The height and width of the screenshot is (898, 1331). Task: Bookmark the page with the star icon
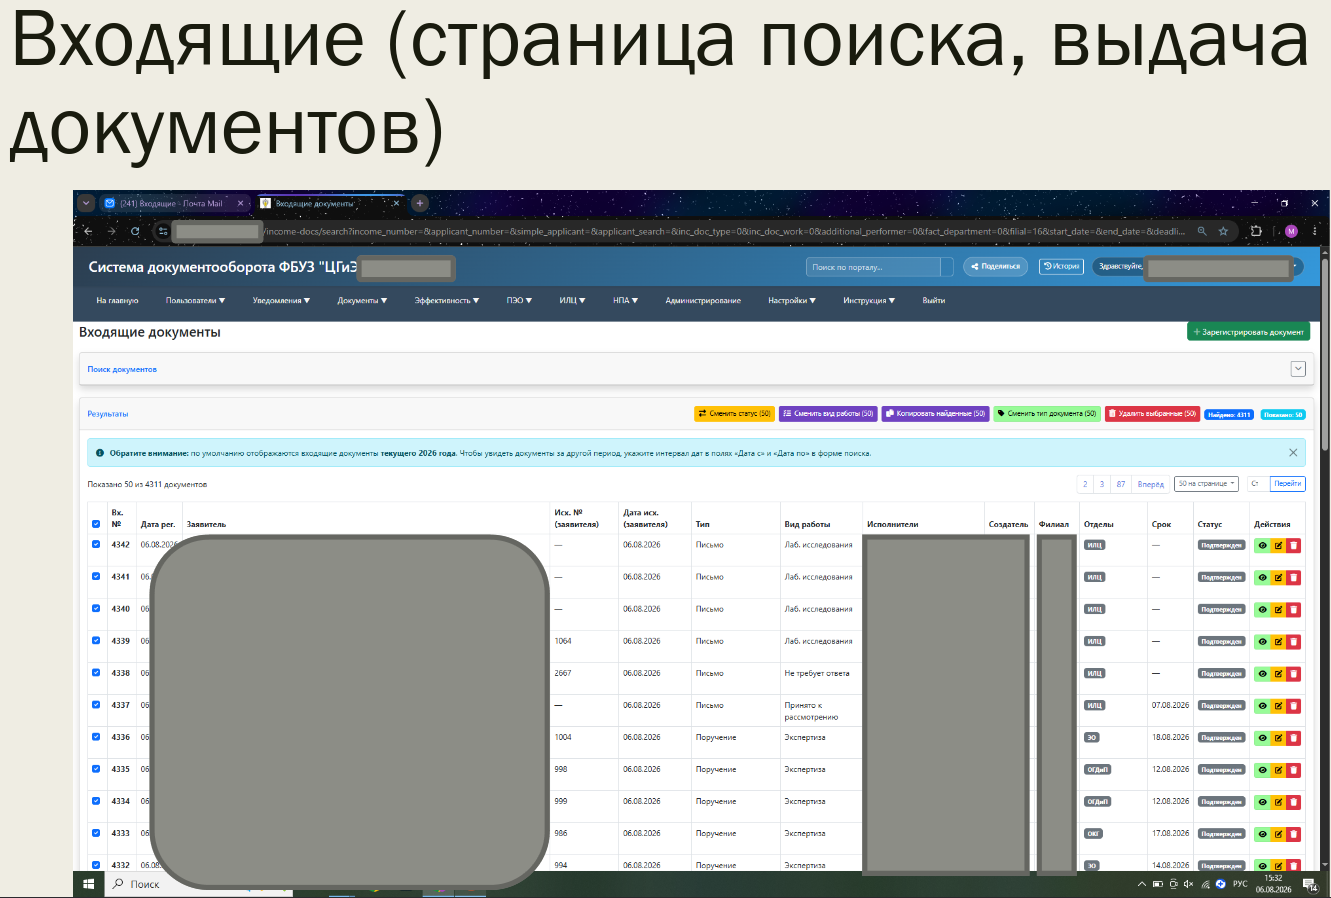(1223, 231)
